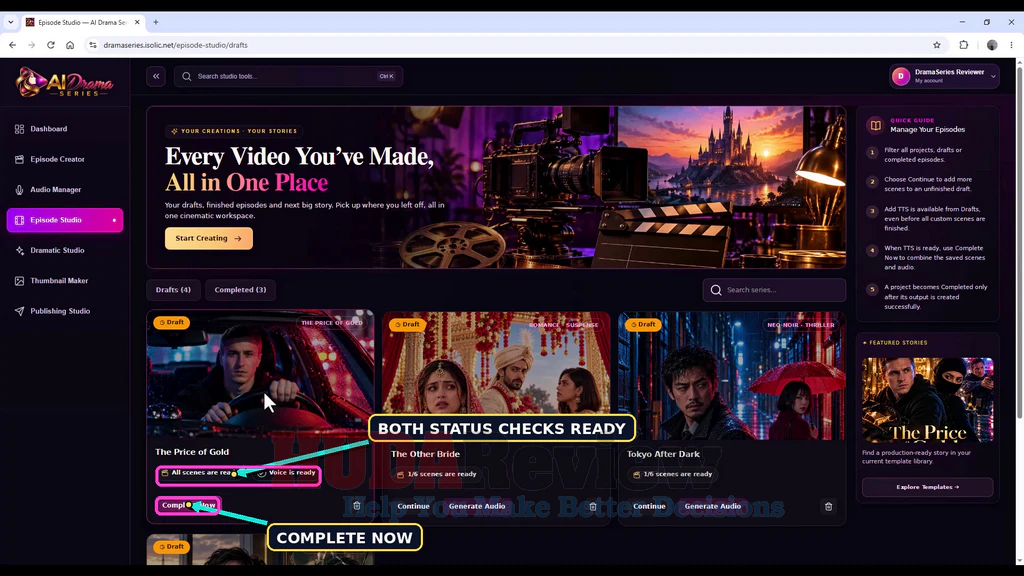Click Explore Templates
Image resolution: width=1024 pixels, height=576 pixels.
coord(927,487)
